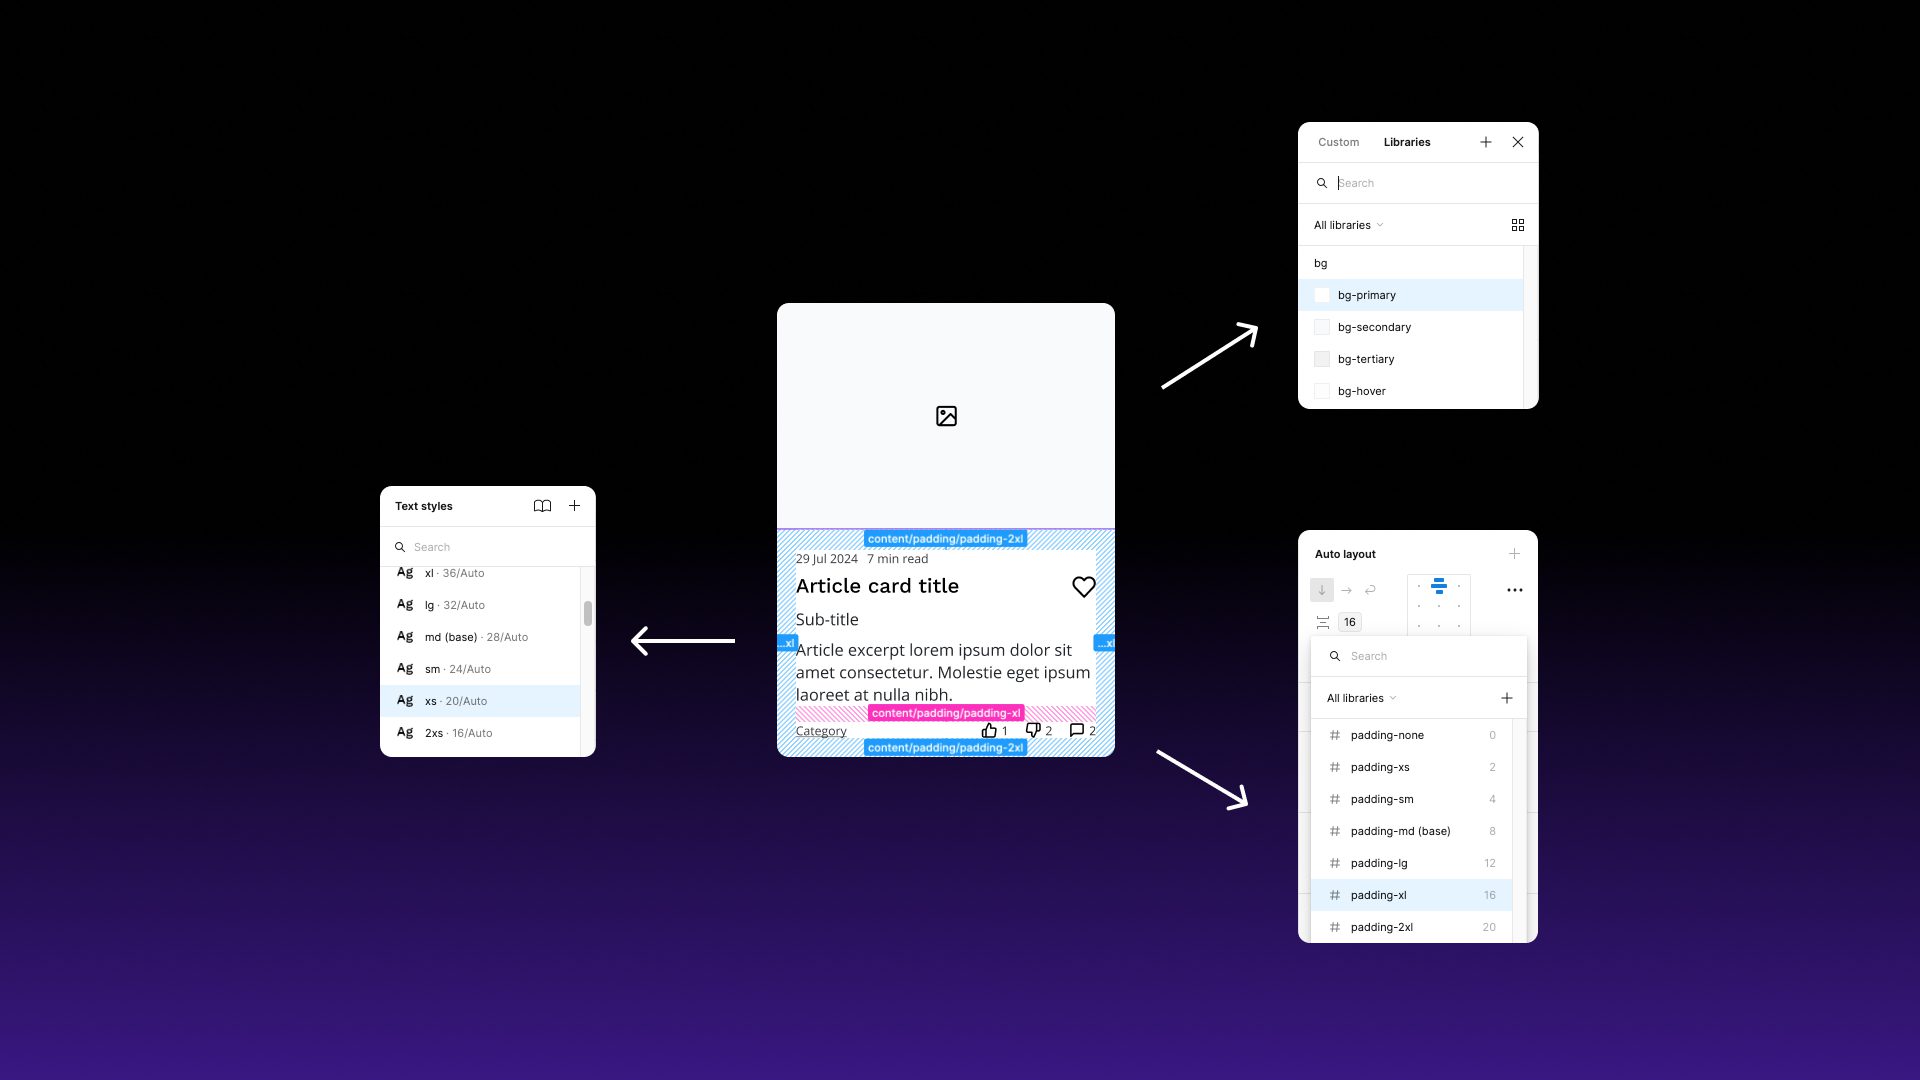Click the gap spacing icon in Auto layout
This screenshot has height=1080, width=1920.
click(1322, 621)
